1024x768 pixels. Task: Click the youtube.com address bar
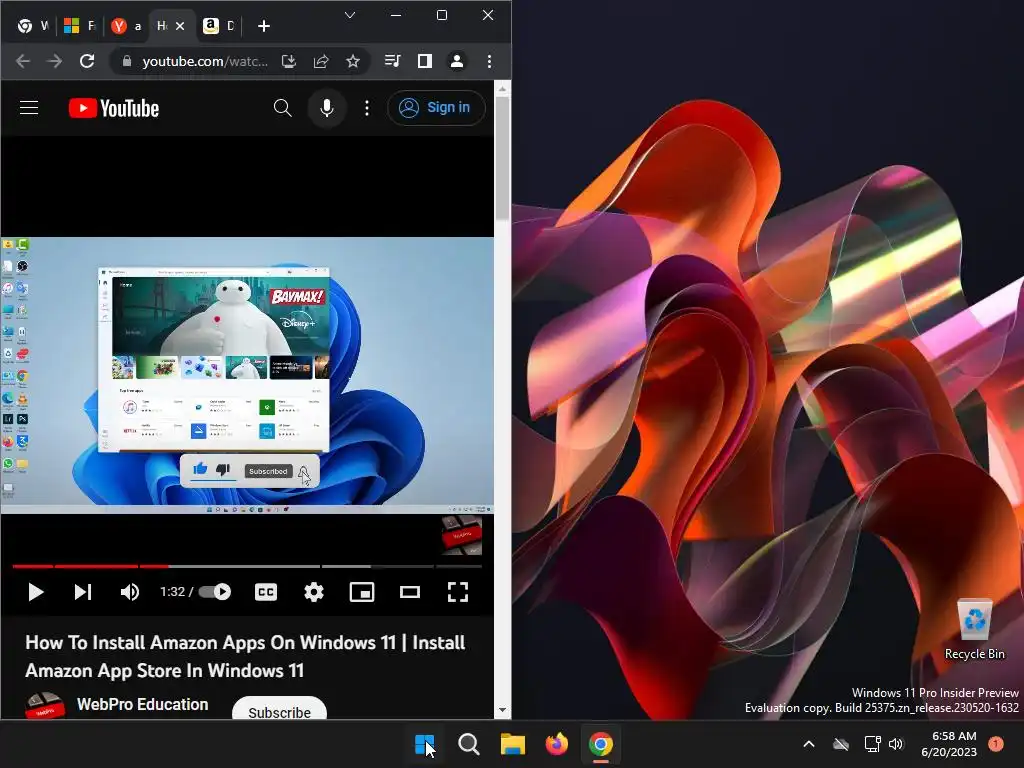click(204, 61)
